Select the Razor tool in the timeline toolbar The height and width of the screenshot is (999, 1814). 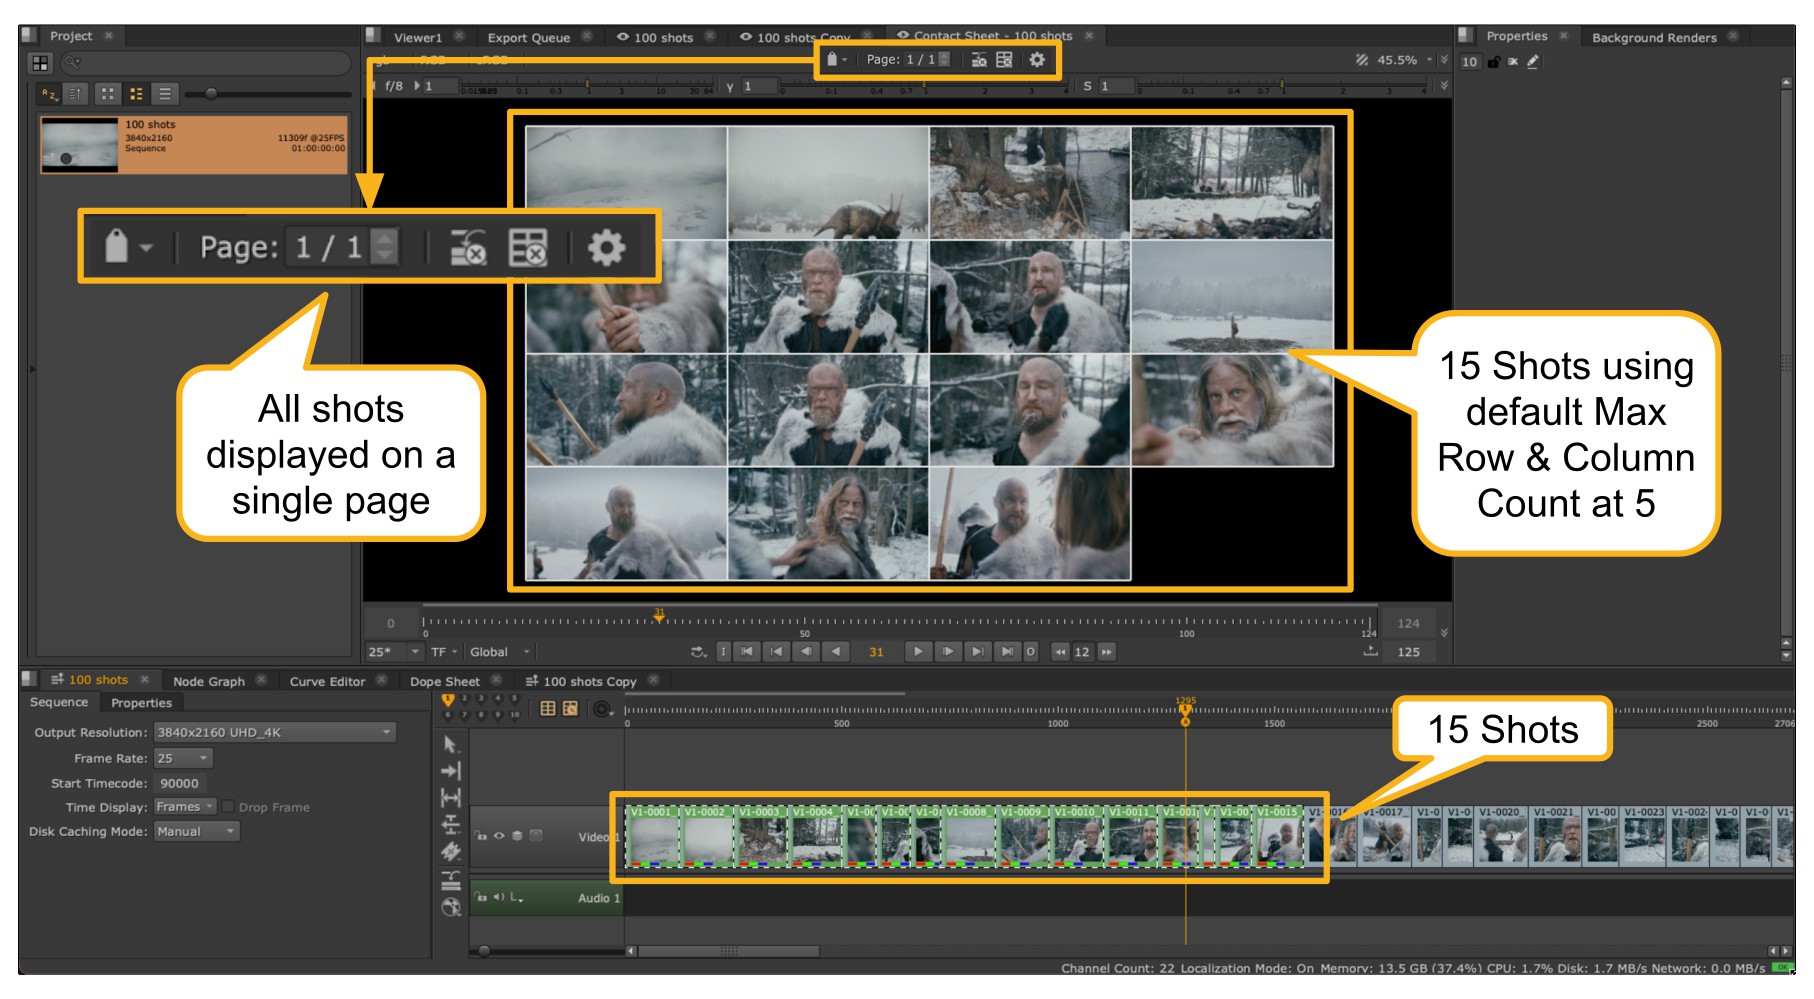pyautogui.click(x=452, y=852)
